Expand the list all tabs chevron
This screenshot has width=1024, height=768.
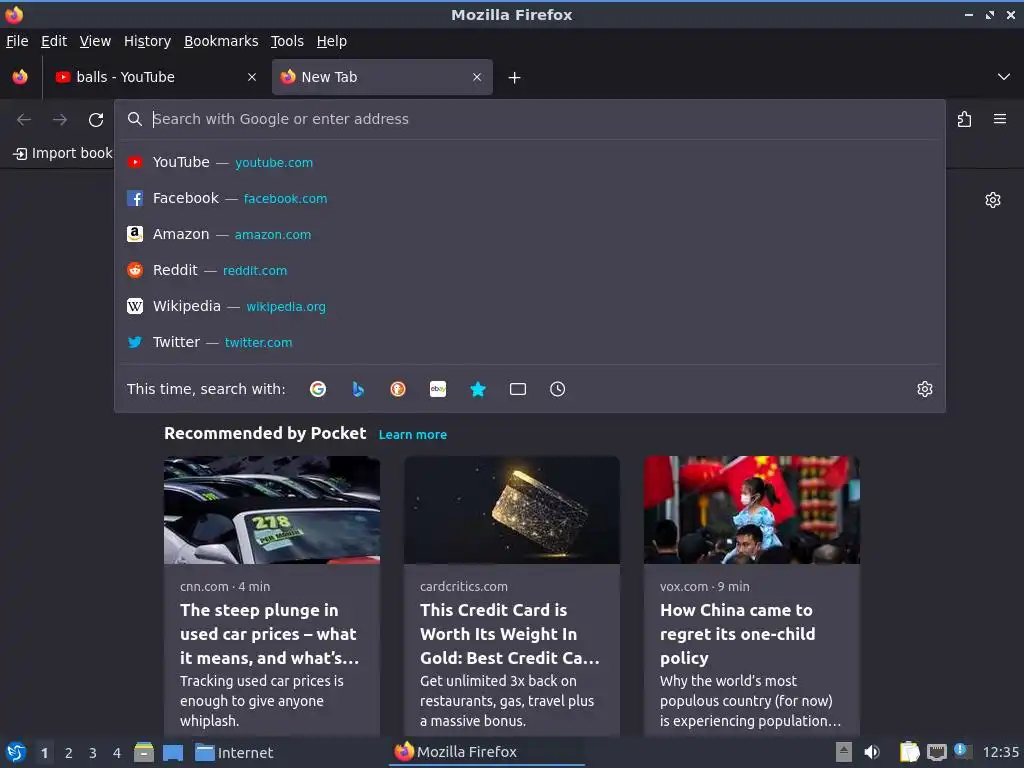pyautogui.click(x=1004, y=77)
